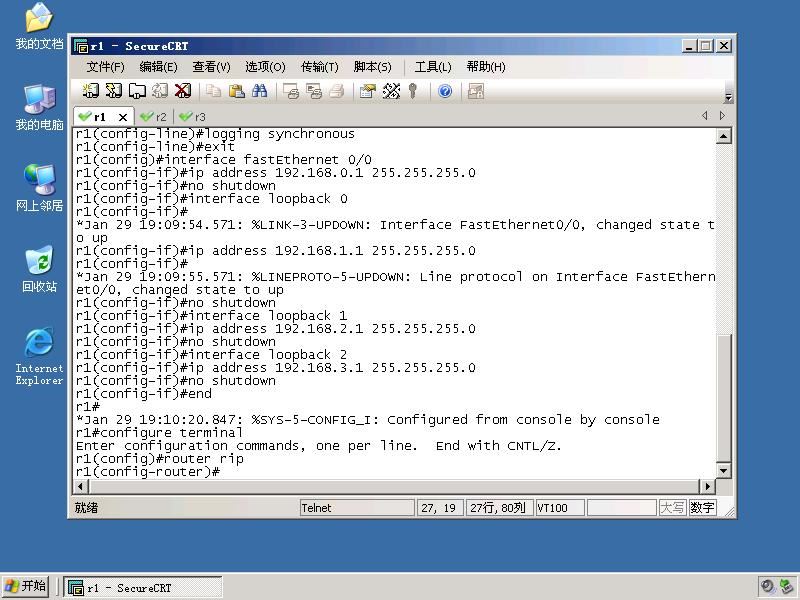The width and height of the screenshot is (800, 600).
Task: Click the Find binoculars icon
Action: pyautogui.click(x=259, y=91)
